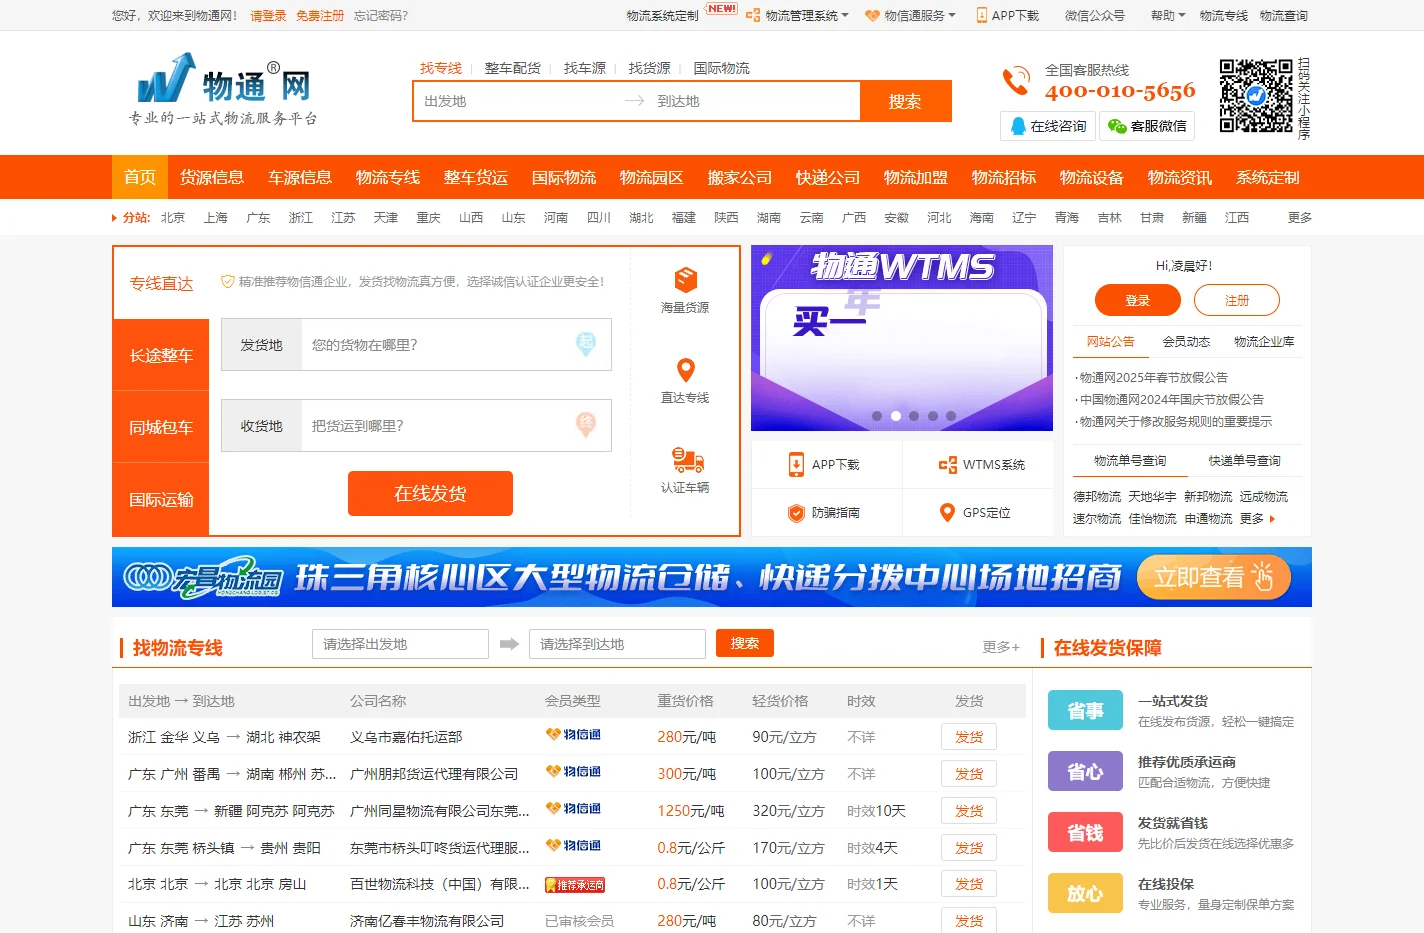This screenshot has width=1424, height=933.
Task: Open 请选择到达地 selector
Action: coord(617,644)
